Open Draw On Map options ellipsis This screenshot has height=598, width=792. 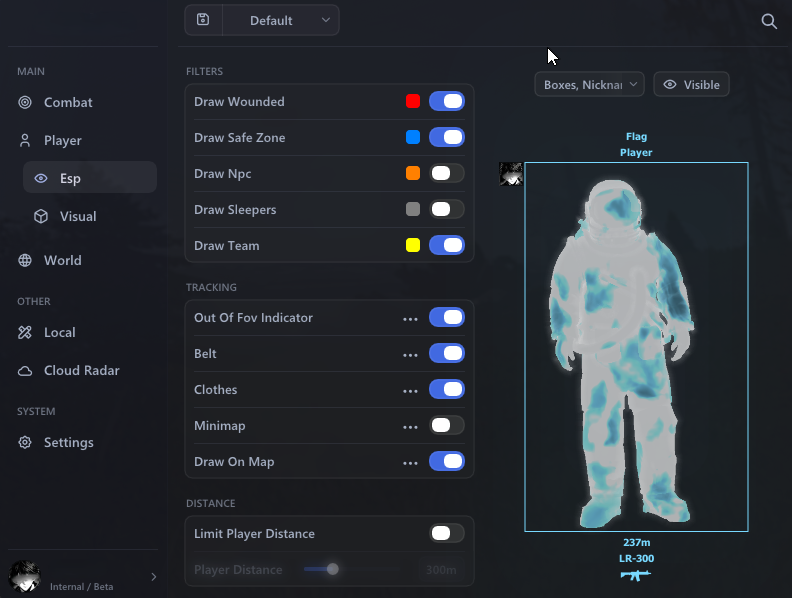(410, 463)
